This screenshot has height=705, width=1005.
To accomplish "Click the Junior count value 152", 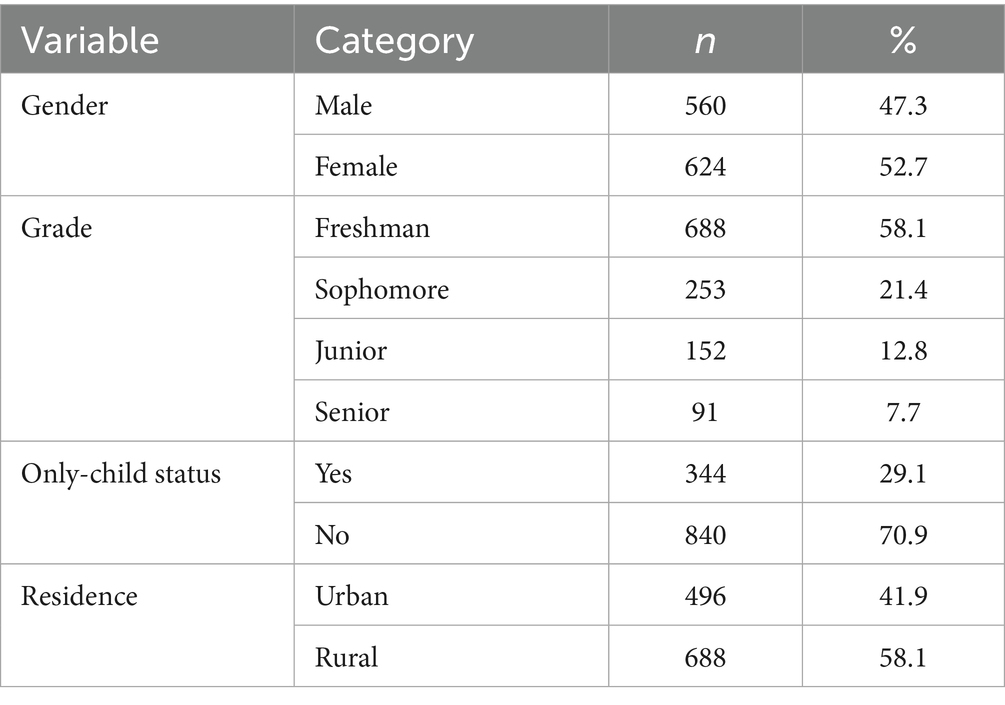I will pos(705,351).
